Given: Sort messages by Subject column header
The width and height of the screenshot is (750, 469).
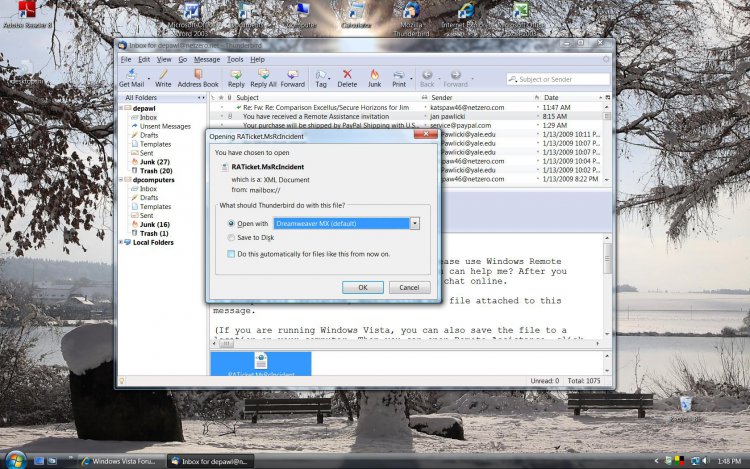Looking at the screenshot, I should pos(327,98).
